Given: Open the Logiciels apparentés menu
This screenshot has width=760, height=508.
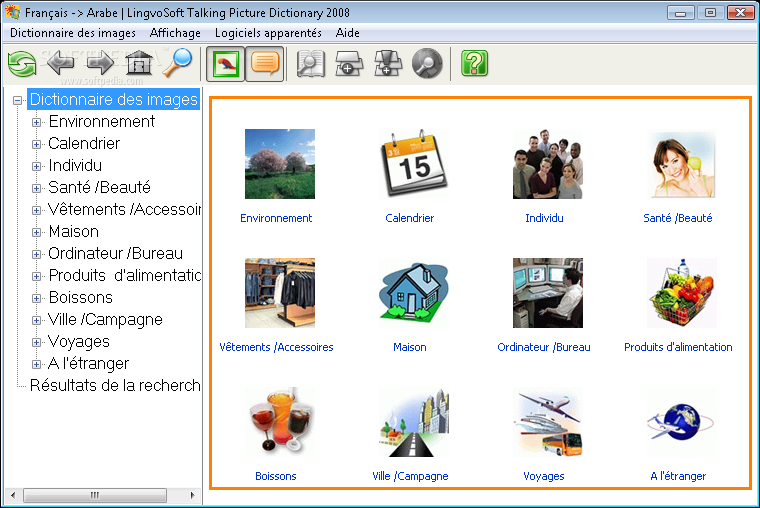Looking at the screenshot, I should tap(268, 33).
